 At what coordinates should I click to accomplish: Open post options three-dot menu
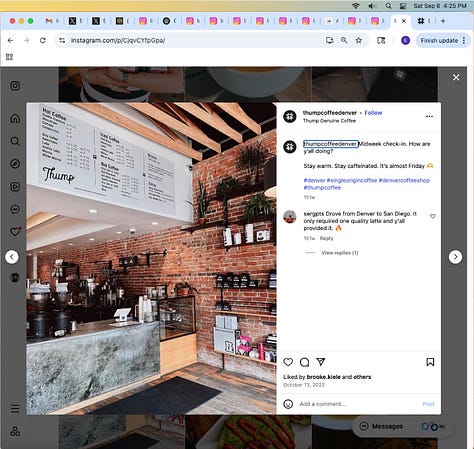429,116
